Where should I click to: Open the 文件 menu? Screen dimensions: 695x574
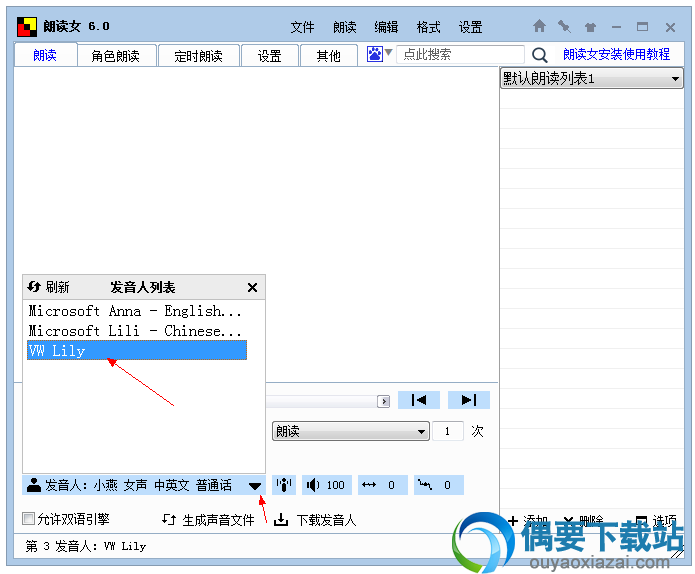(x=302, y=27)
